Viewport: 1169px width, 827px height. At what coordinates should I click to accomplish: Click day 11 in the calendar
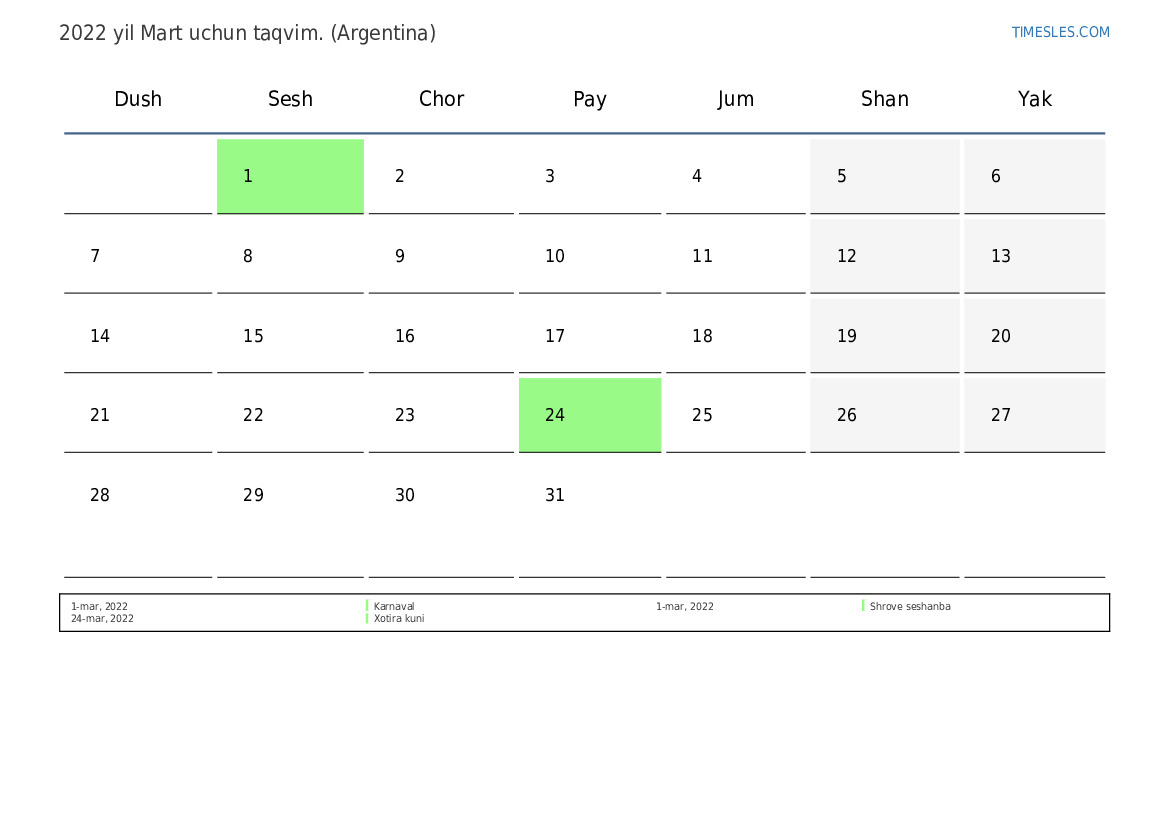(x=736, y=256)
